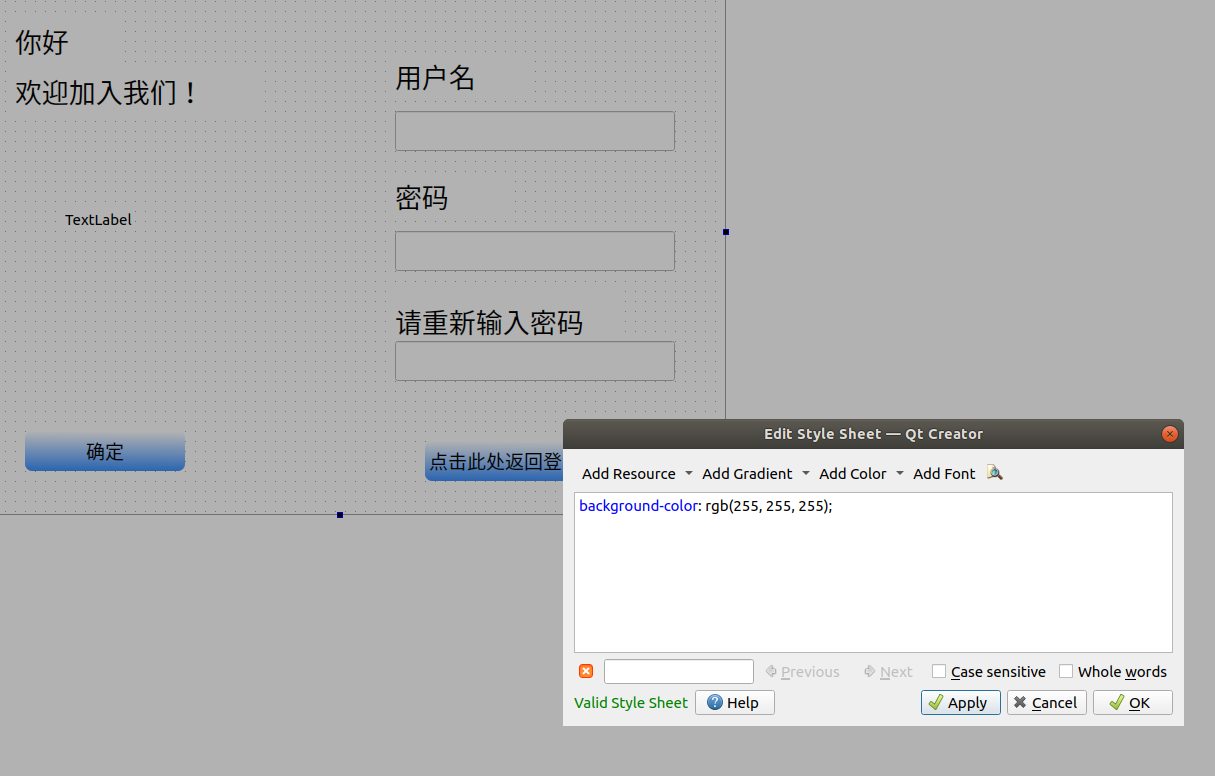Click the 点击此处返回登 button on the form

tap(494, 462)
